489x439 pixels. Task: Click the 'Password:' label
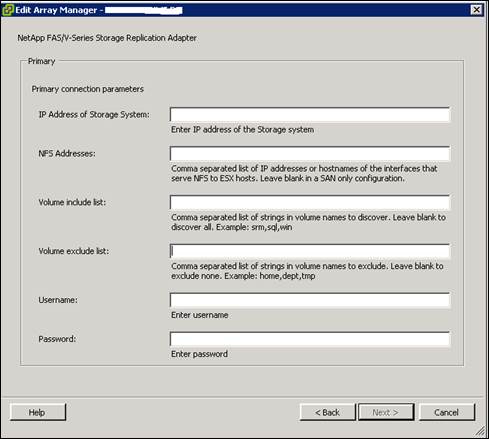coord(57,339)
